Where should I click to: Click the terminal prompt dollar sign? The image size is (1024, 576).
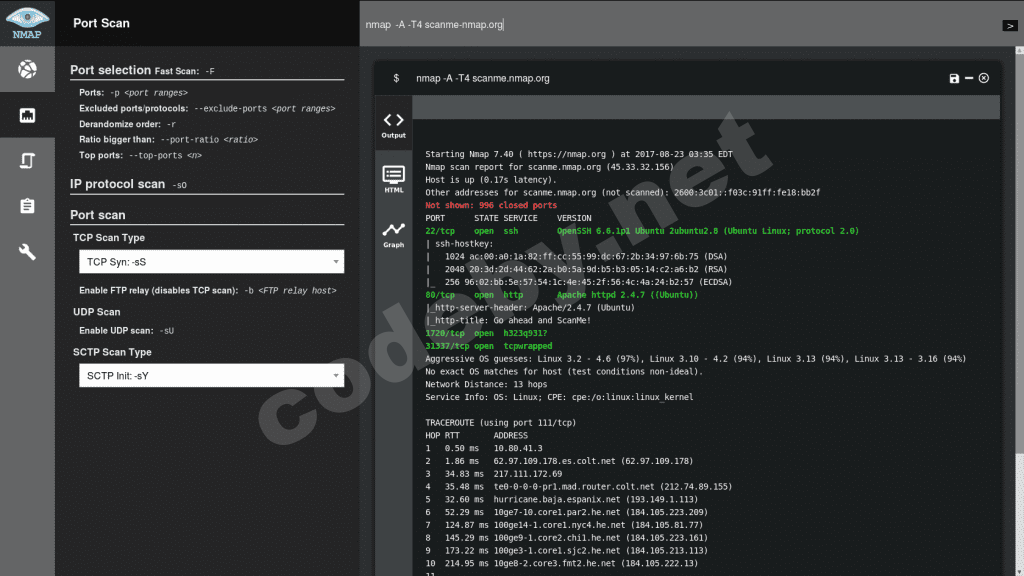pos(396,78)
